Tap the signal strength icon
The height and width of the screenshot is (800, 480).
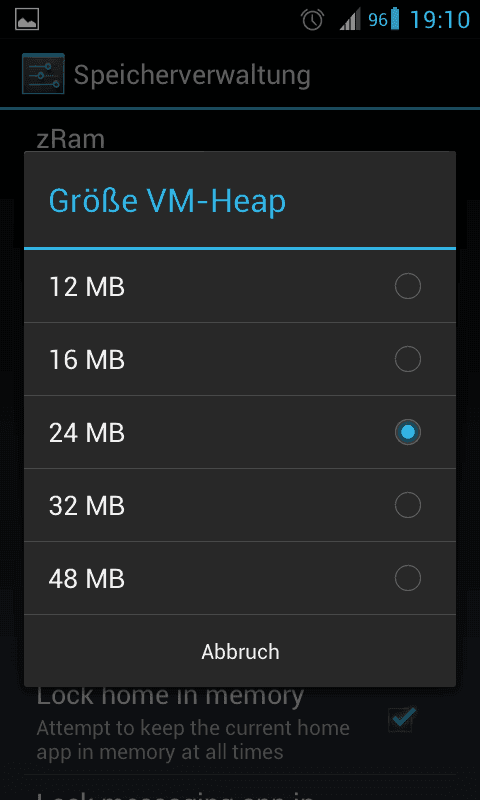coord(350,19)
